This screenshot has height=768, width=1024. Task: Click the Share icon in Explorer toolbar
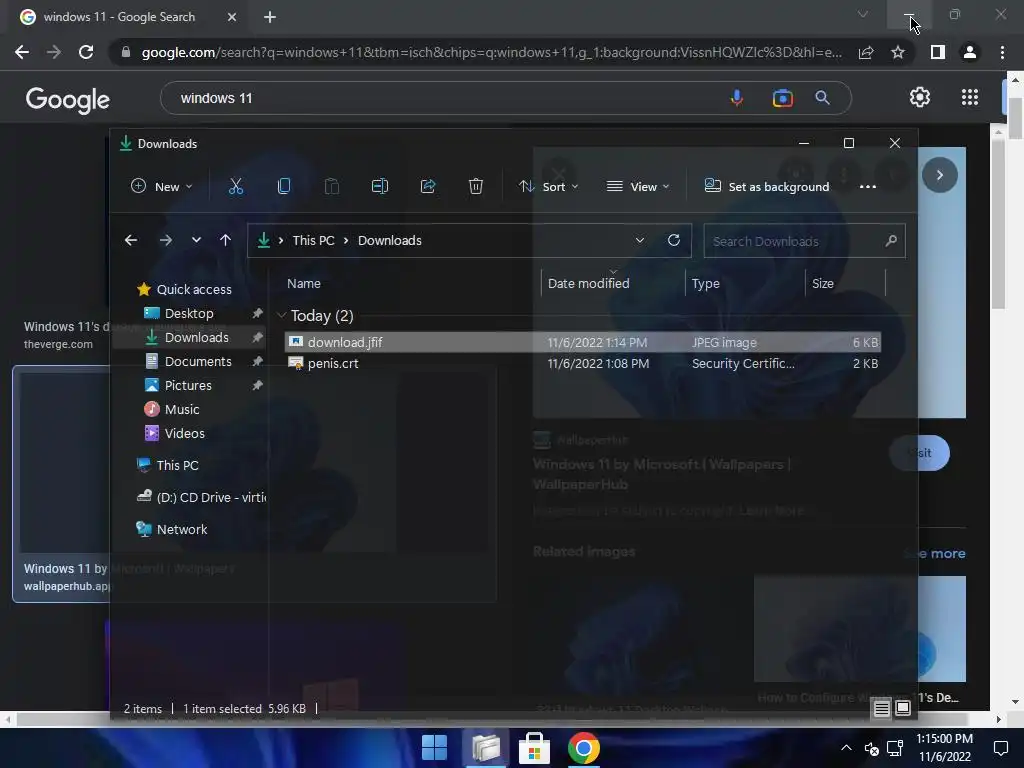pos(428,187)
